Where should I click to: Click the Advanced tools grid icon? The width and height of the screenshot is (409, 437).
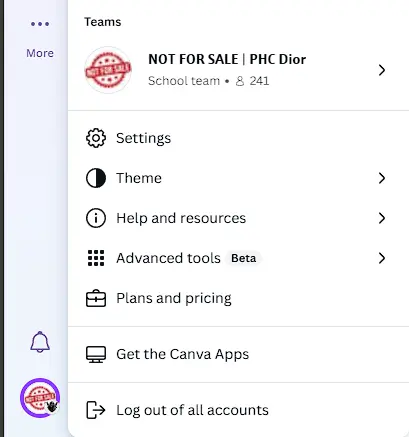[96, 258]
